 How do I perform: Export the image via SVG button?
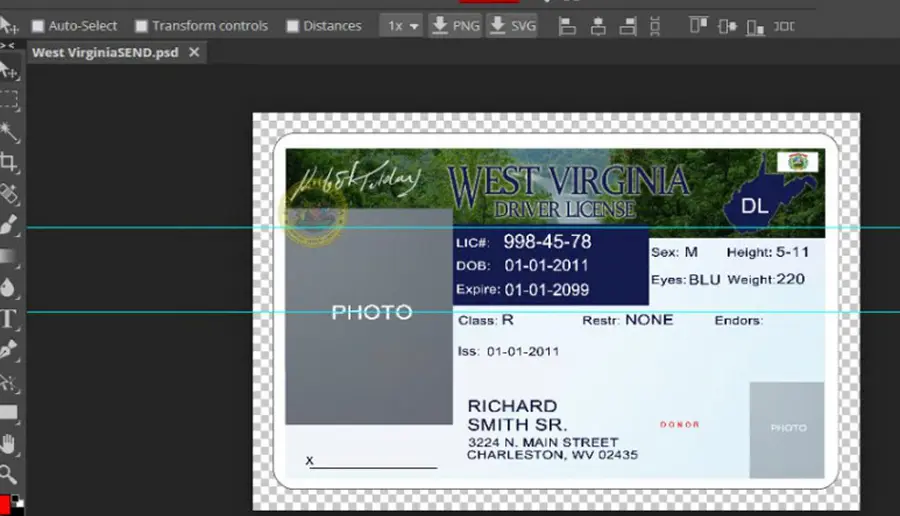tap(513, 26)
